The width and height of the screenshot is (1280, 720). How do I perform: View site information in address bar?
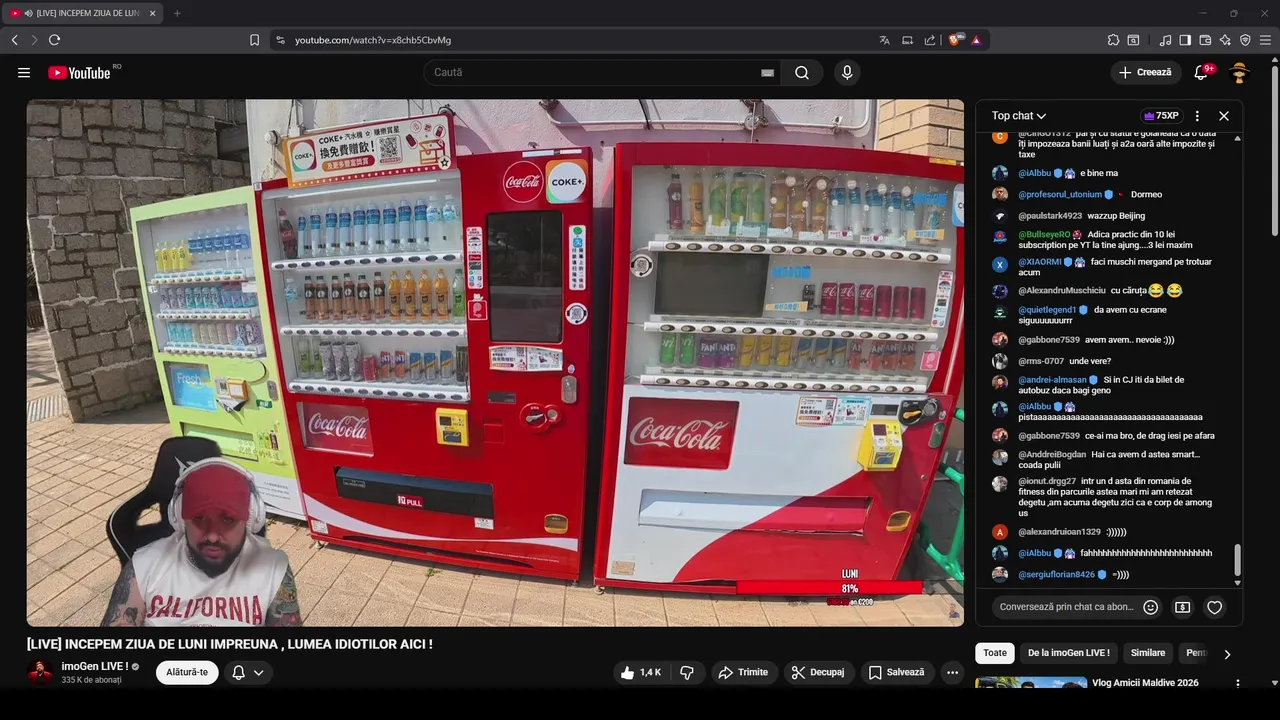click(x=280, y=40)
